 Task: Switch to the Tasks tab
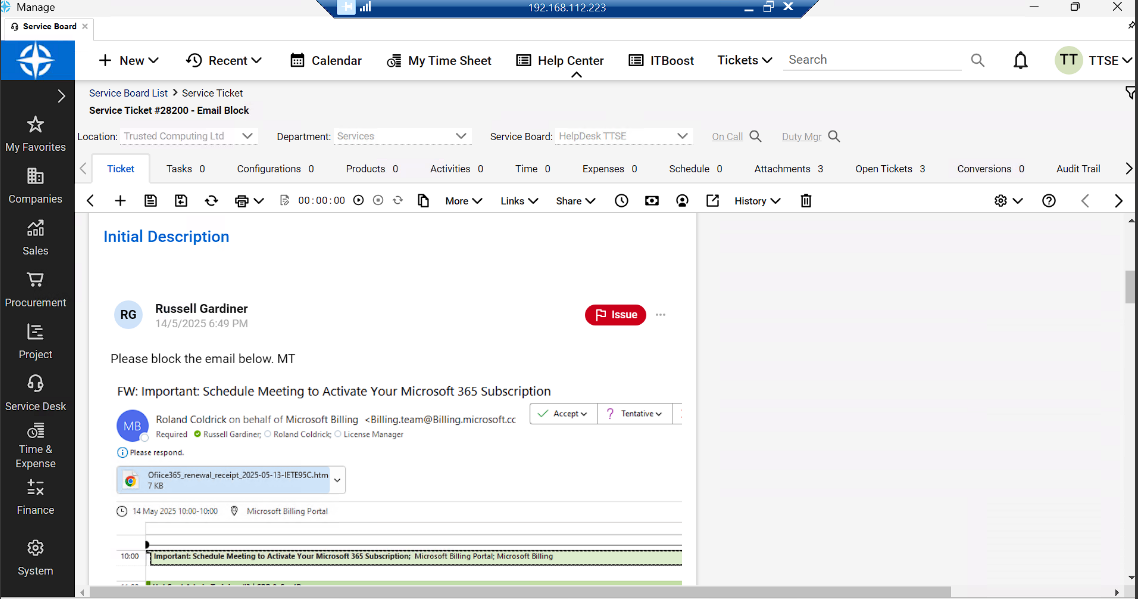(186, 168)
